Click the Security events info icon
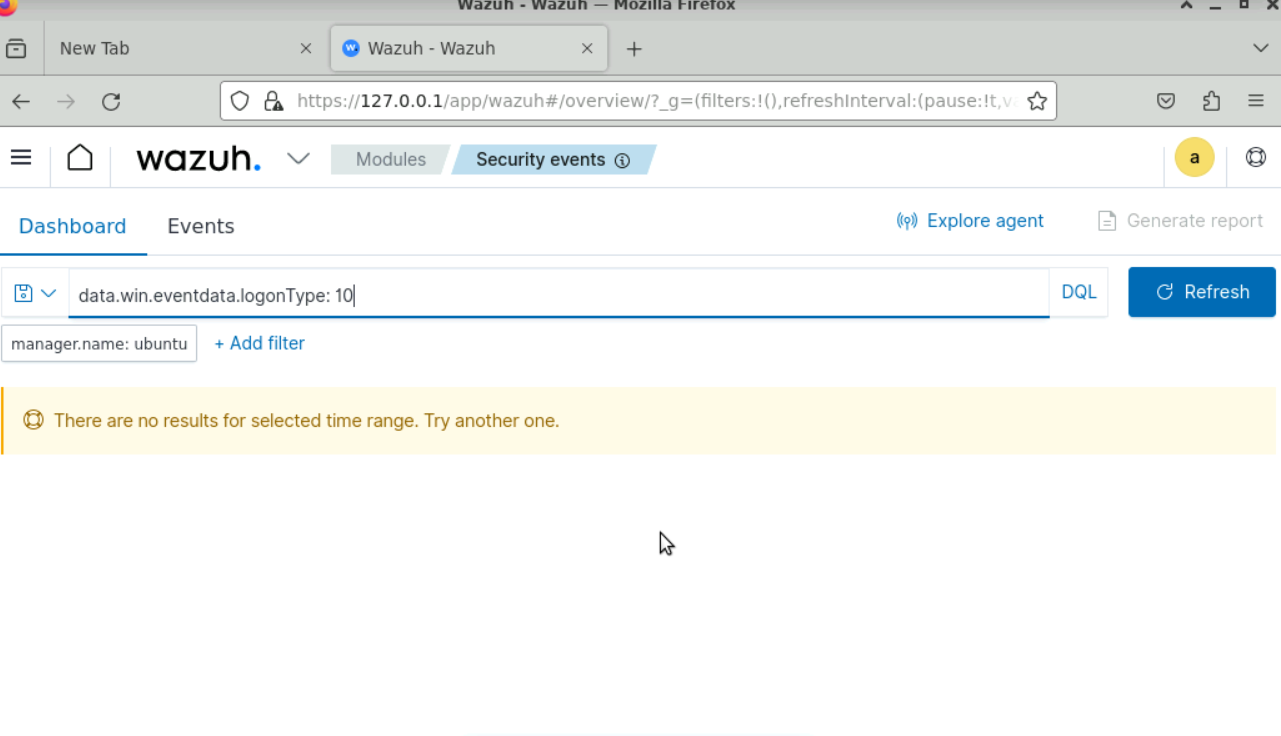Image resolution: width=1281 pixels, height=736 pixels. [622, 160]
